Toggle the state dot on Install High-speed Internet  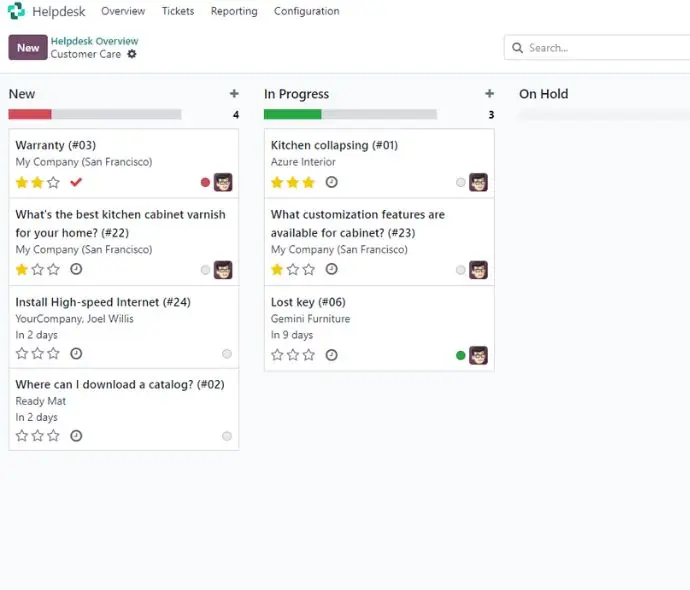[227, 354]
